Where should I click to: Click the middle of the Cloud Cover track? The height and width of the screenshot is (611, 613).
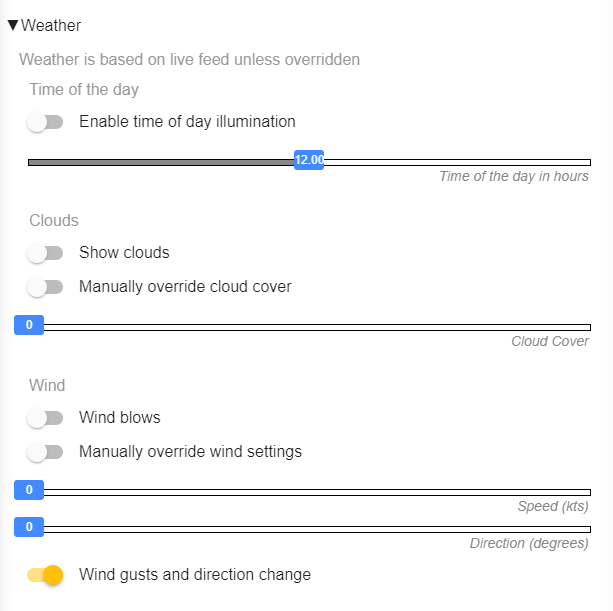(x=310, y=327)
